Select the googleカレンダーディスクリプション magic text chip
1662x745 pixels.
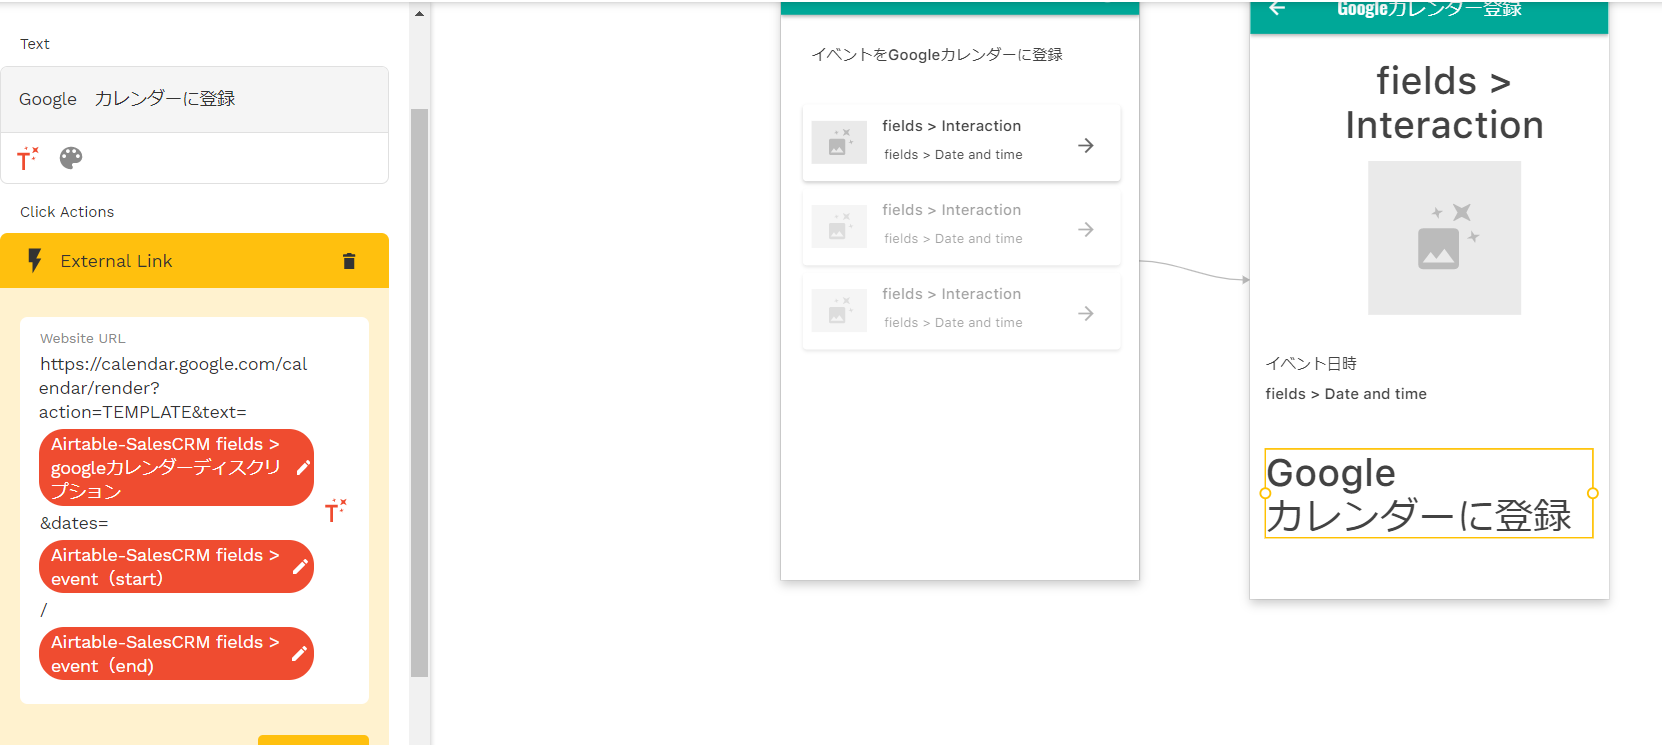[176, 468]
